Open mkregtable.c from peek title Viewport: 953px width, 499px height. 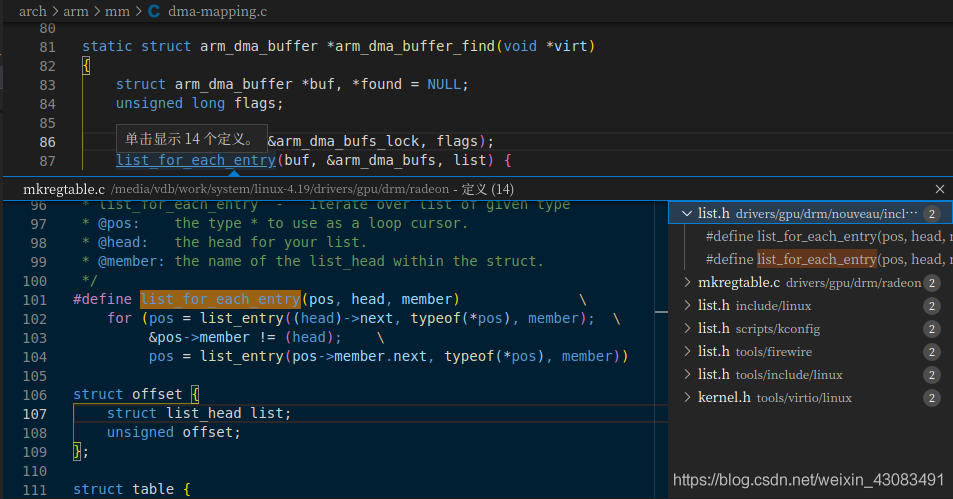tap(64, 189)
